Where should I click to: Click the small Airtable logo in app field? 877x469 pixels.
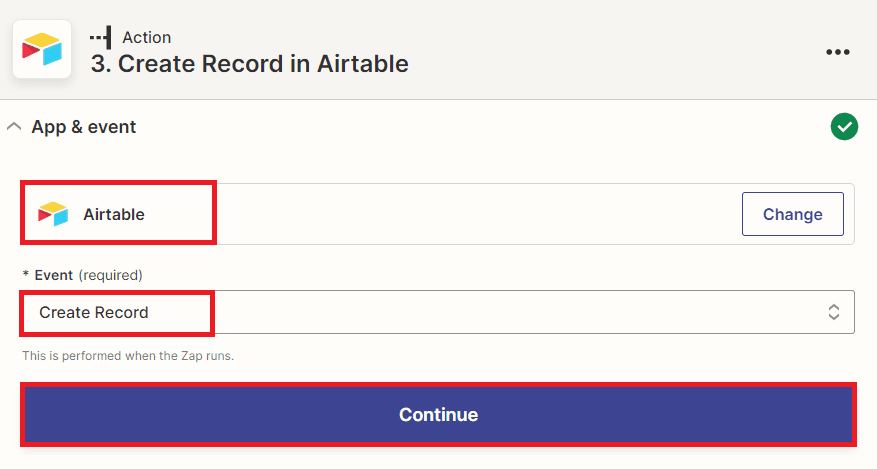(53, 214)
